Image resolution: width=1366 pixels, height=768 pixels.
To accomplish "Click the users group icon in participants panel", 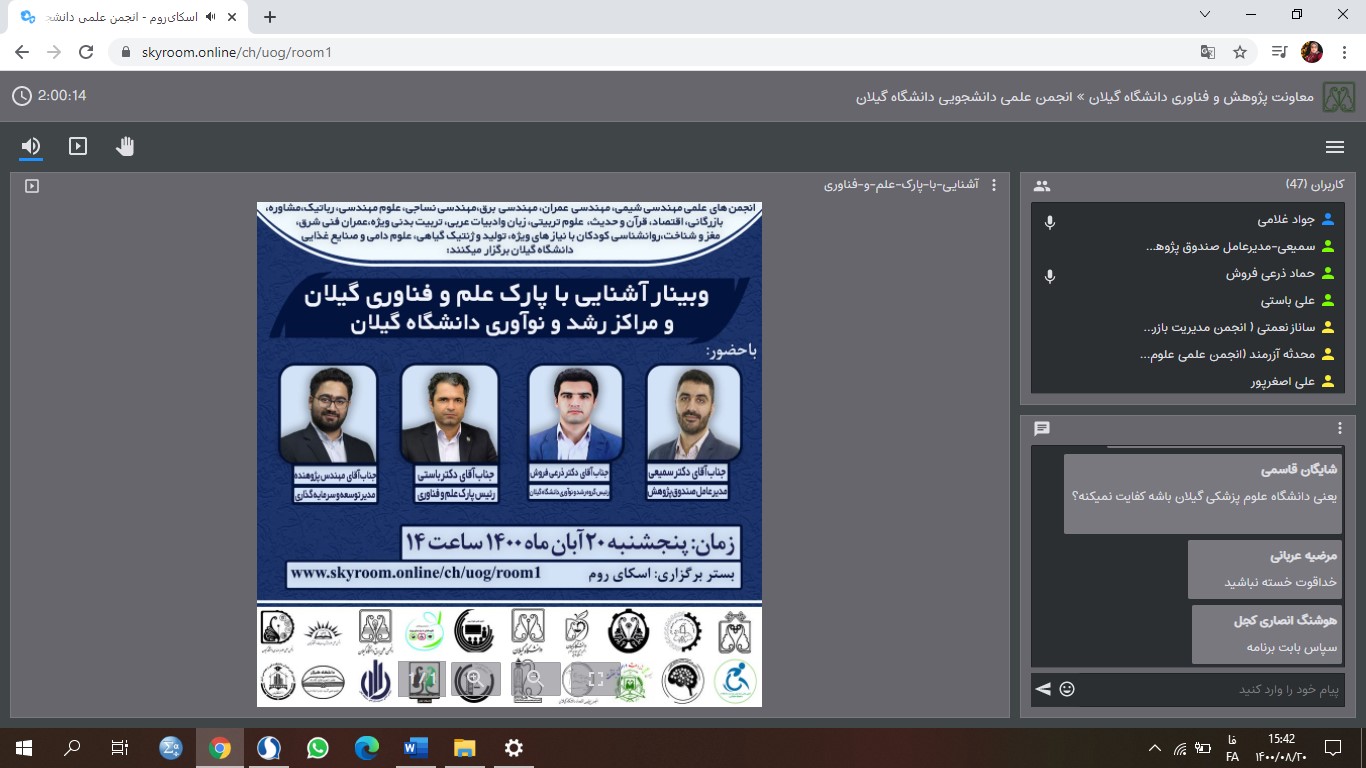I will [x=1042, y=185].
